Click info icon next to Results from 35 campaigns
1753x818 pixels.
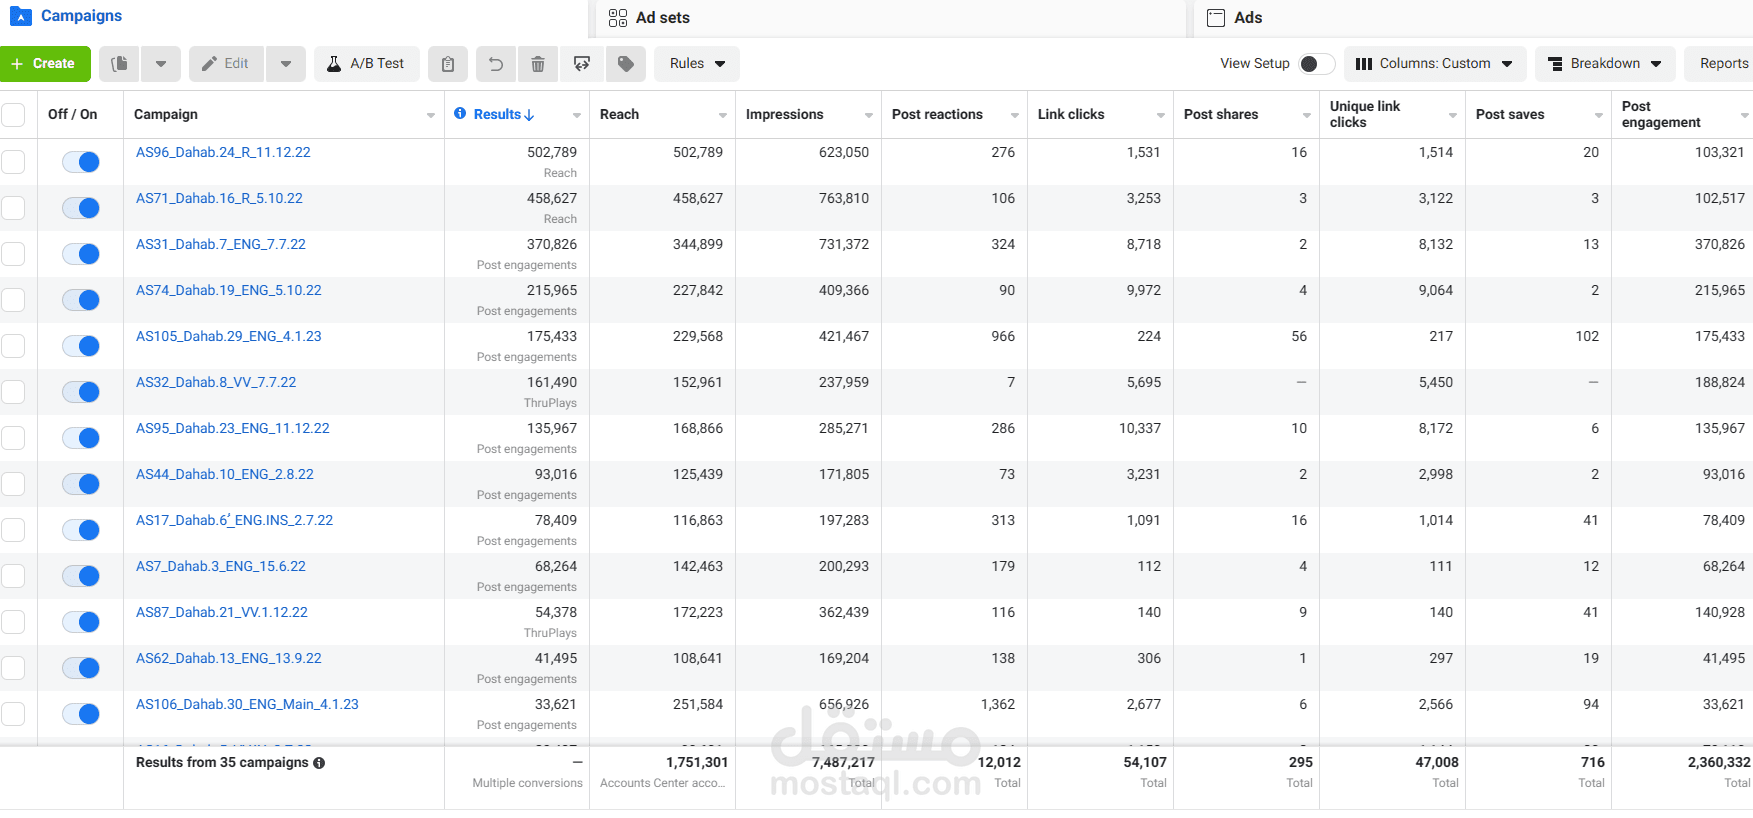[x=319, y=763]
